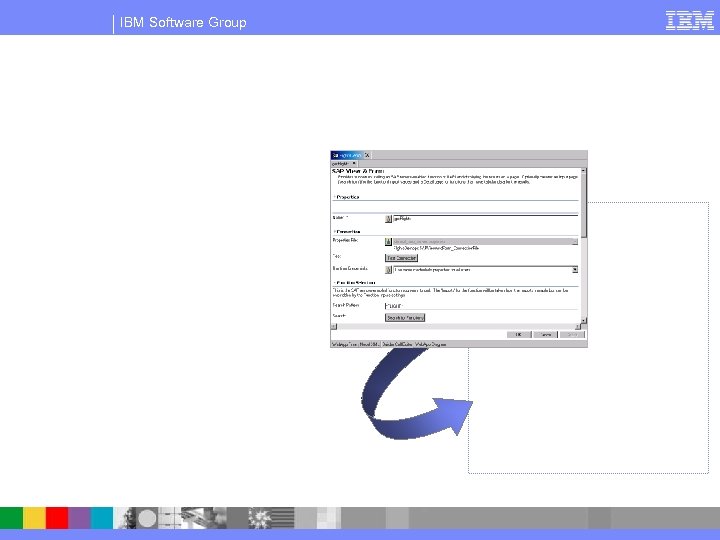Open the Runtime Credentials dropdown

pos(574,270)
